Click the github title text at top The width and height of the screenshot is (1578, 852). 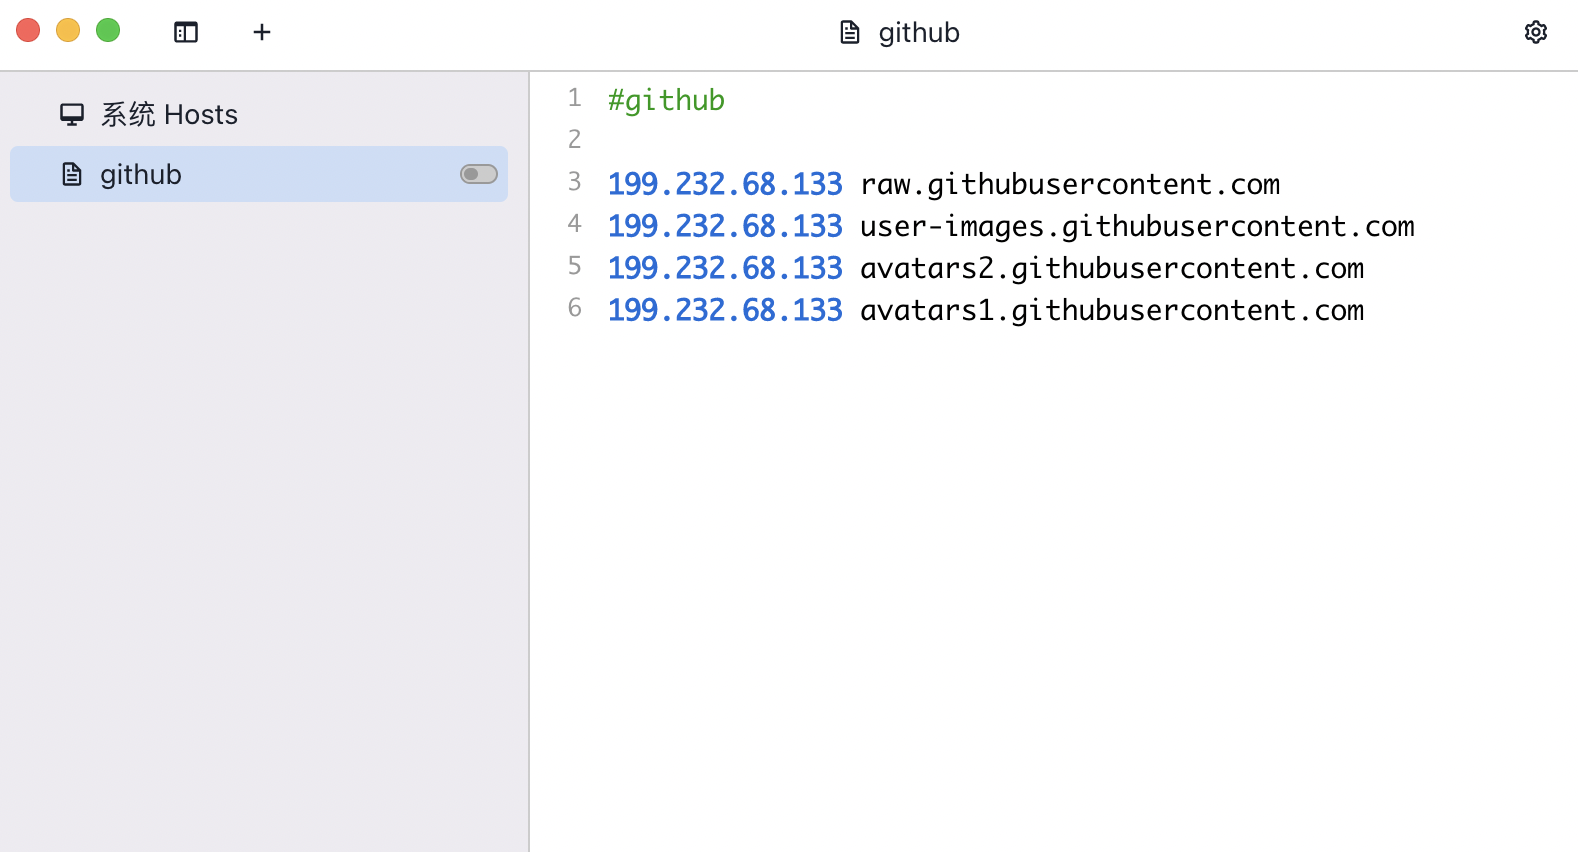[919, 33]
